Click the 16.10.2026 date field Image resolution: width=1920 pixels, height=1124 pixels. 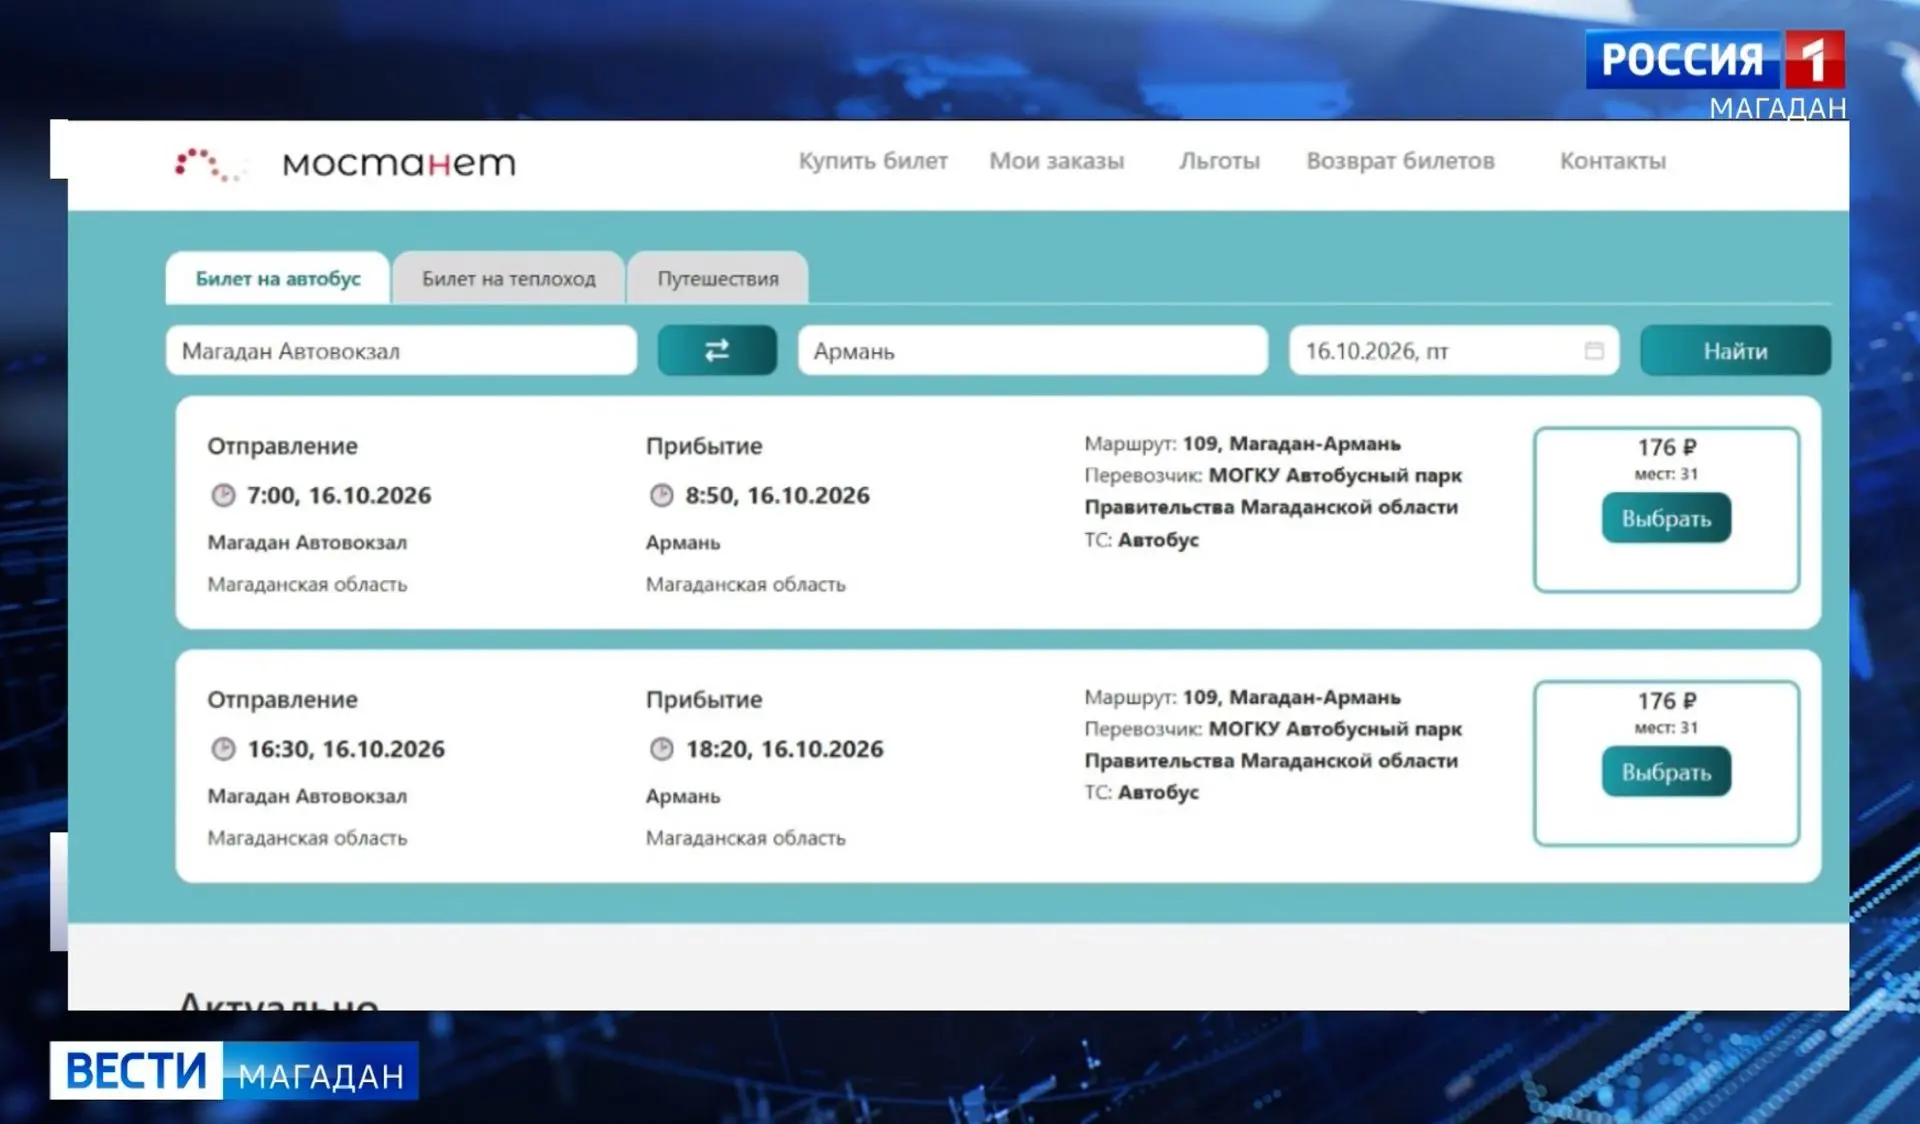pyautogui.click(x=1454, y=351)
